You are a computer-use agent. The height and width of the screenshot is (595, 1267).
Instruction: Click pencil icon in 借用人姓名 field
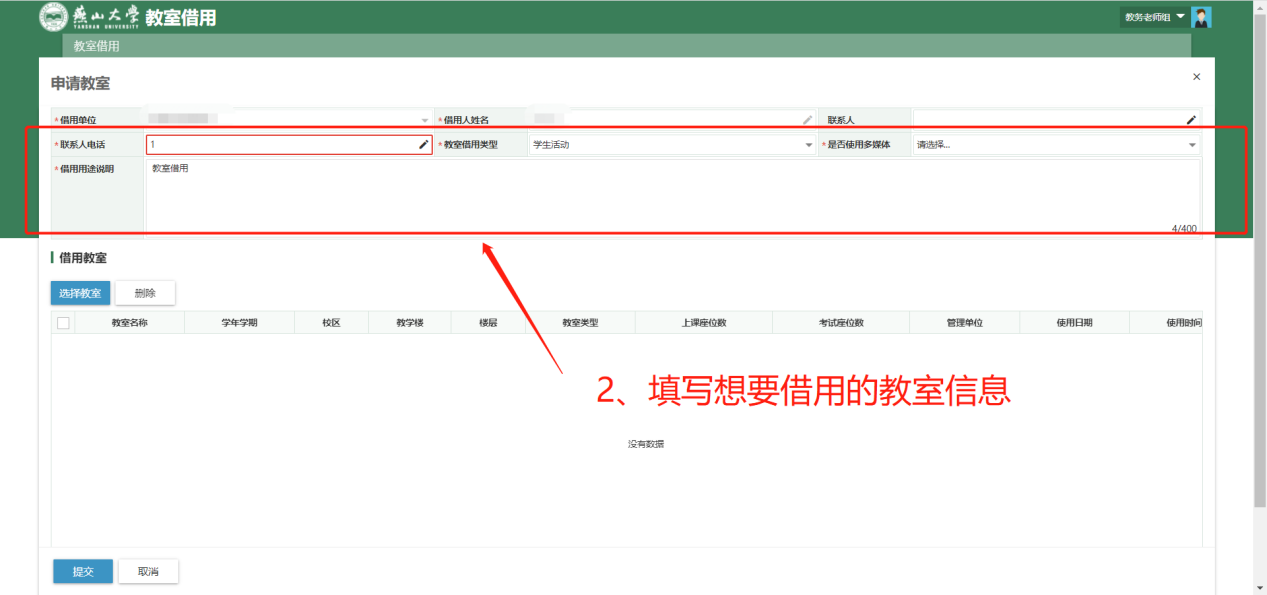click(808, 120)
